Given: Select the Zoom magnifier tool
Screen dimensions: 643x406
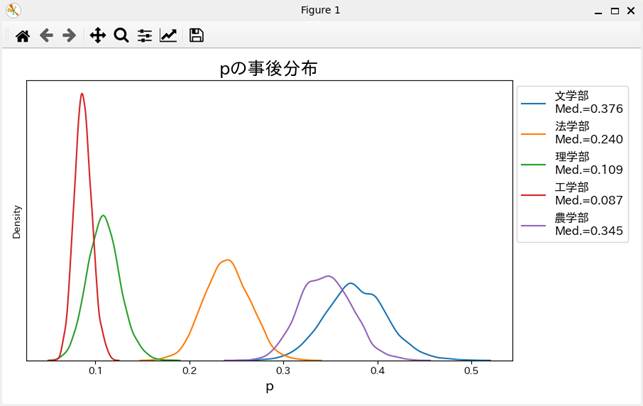Looking at the screenshot, I should coord(121,35).
